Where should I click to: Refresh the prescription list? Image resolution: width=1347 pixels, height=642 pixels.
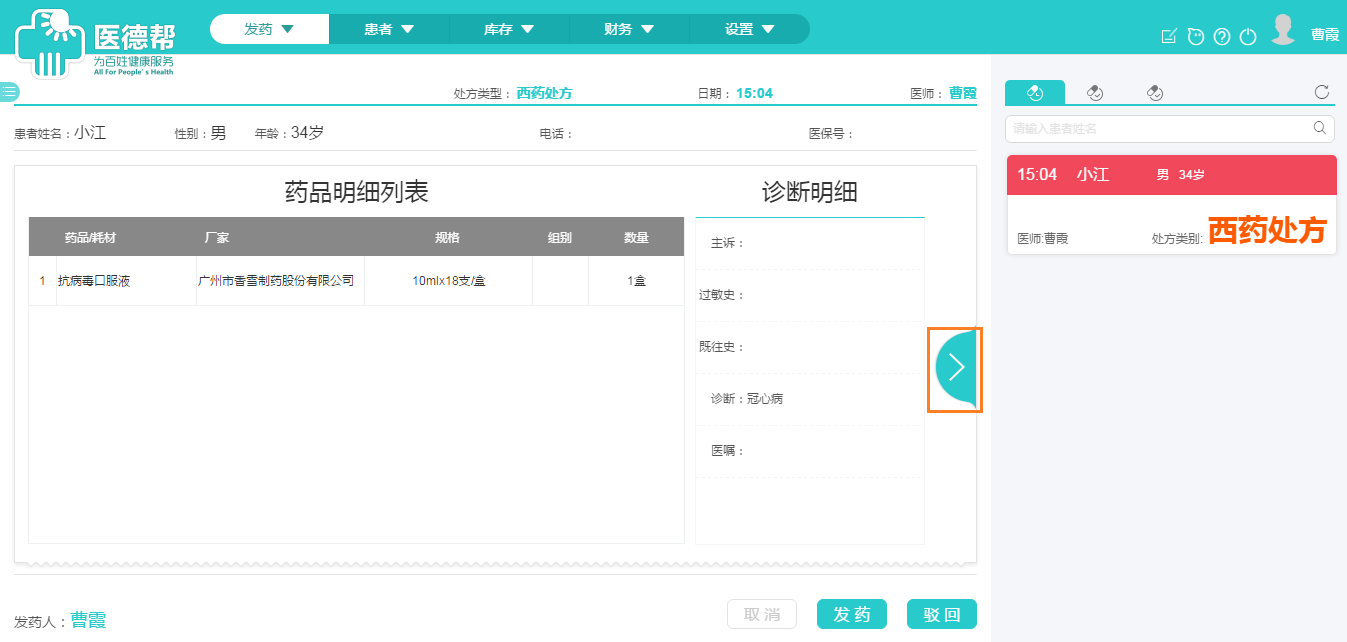click(1322, 93)
